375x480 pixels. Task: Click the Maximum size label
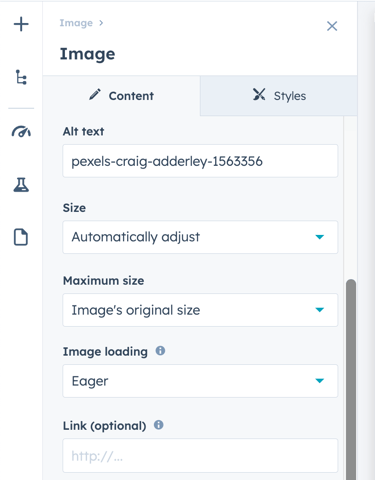(103, 281)
